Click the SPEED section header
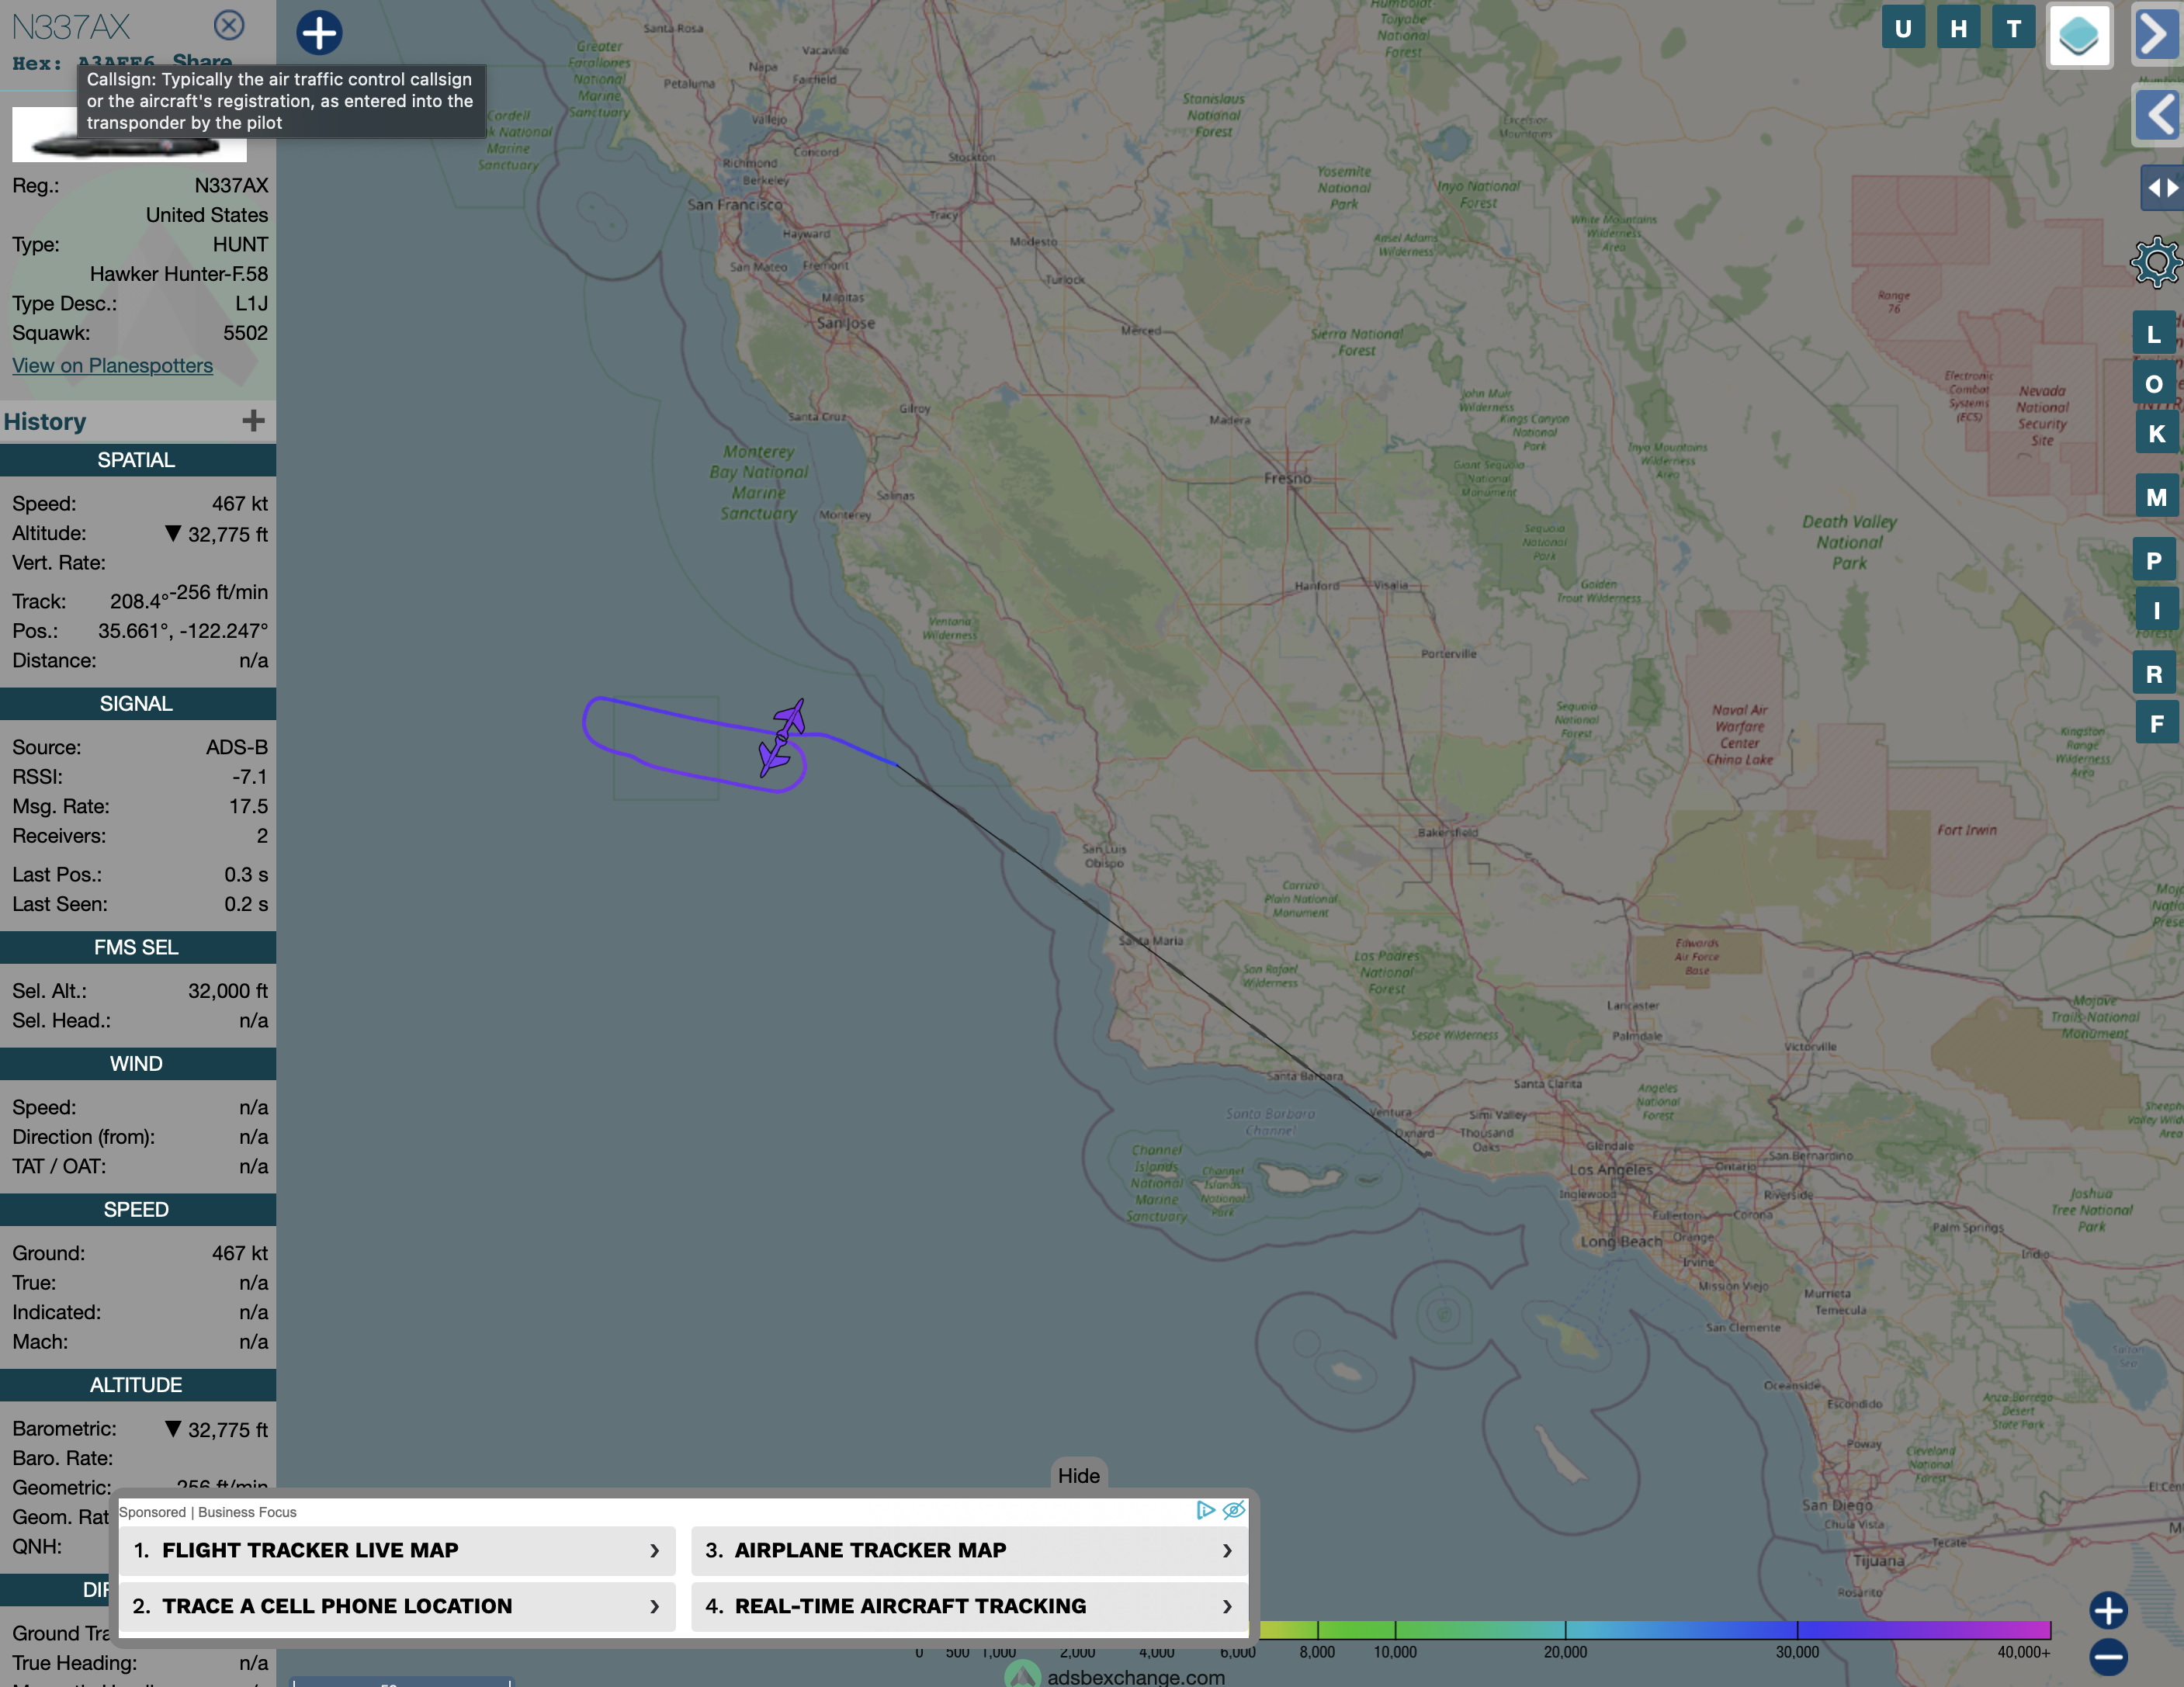This screenshot has width=2184, height=1687. 137,1209
